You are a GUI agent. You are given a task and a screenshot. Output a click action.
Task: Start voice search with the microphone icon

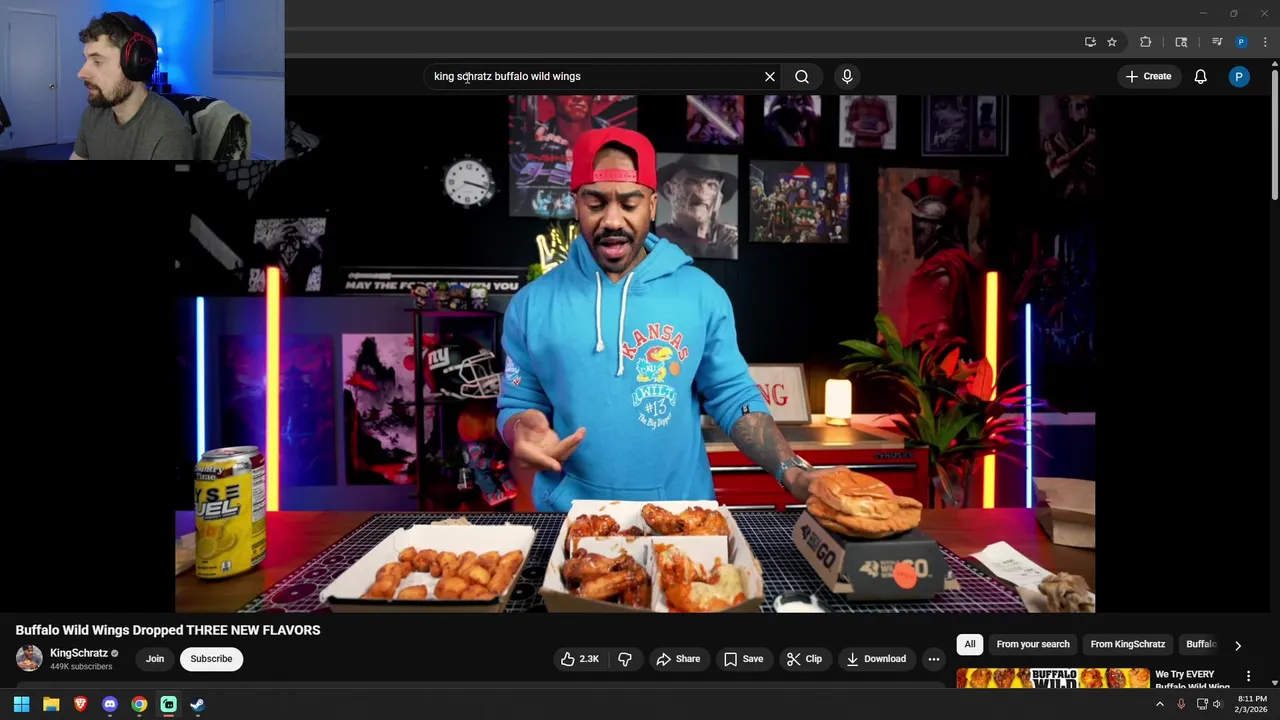pyautogui.click(x=847, y=76)
